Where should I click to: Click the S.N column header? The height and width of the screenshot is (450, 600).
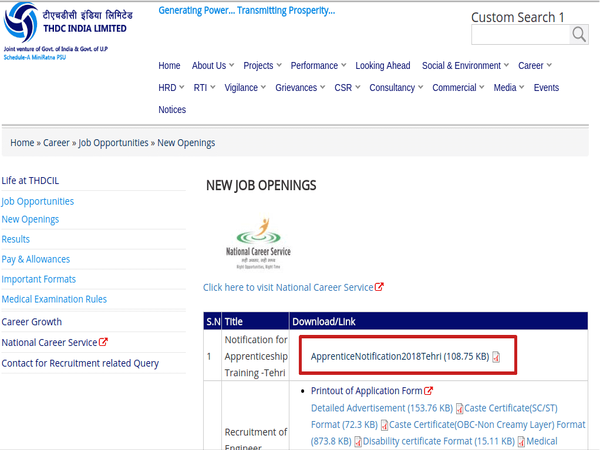(213, 321)
